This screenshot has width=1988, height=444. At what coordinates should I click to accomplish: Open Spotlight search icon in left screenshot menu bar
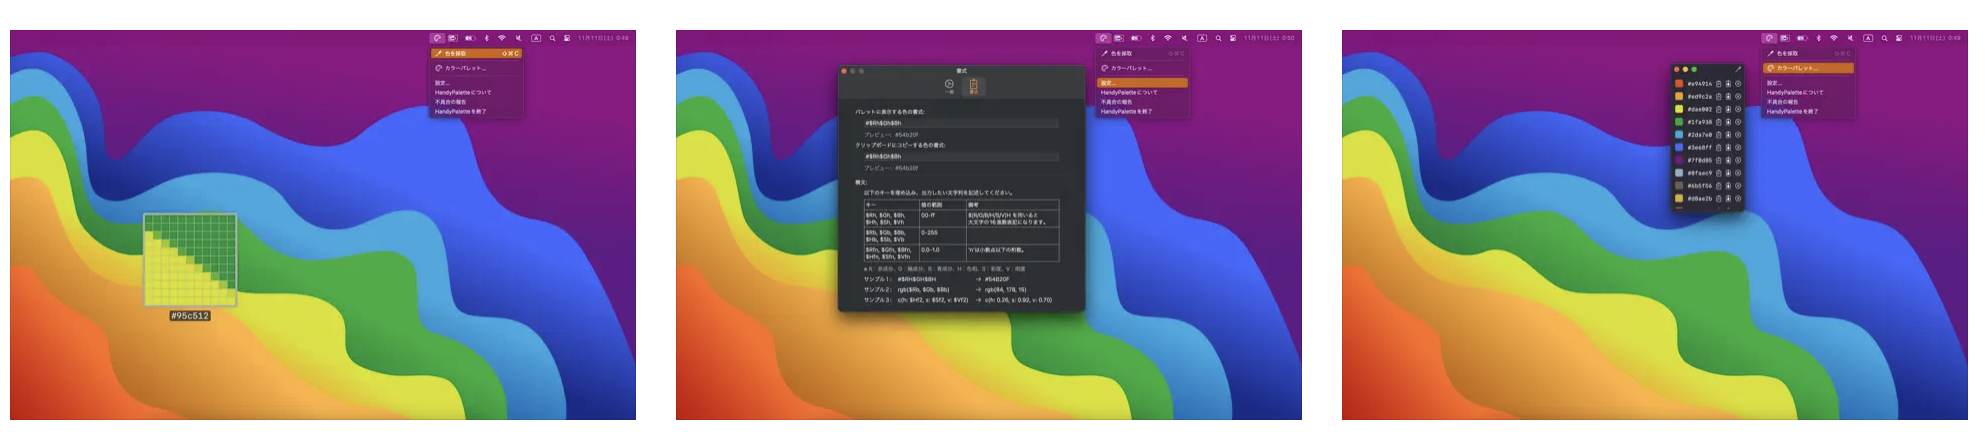[552, 38]
